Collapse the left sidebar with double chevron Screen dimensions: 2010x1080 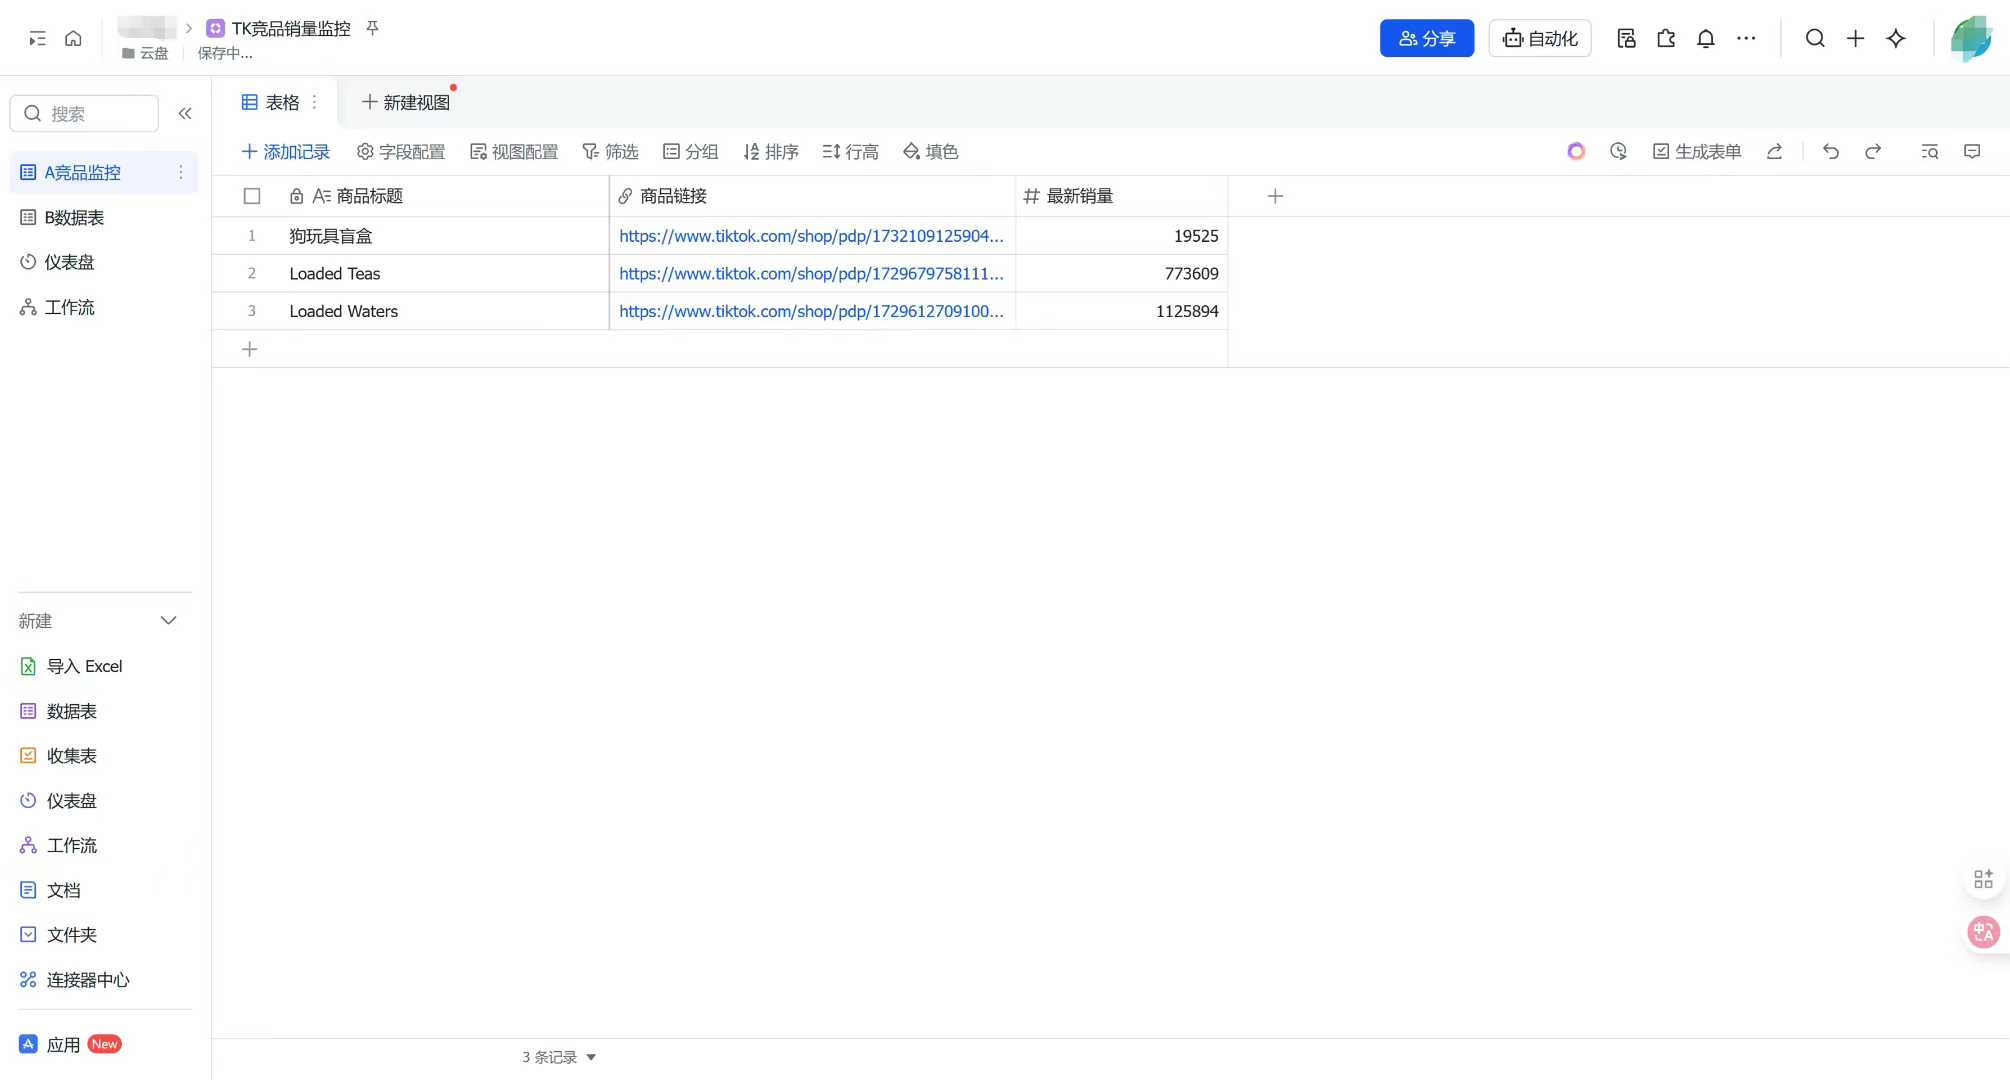click(x=185, y=114)
